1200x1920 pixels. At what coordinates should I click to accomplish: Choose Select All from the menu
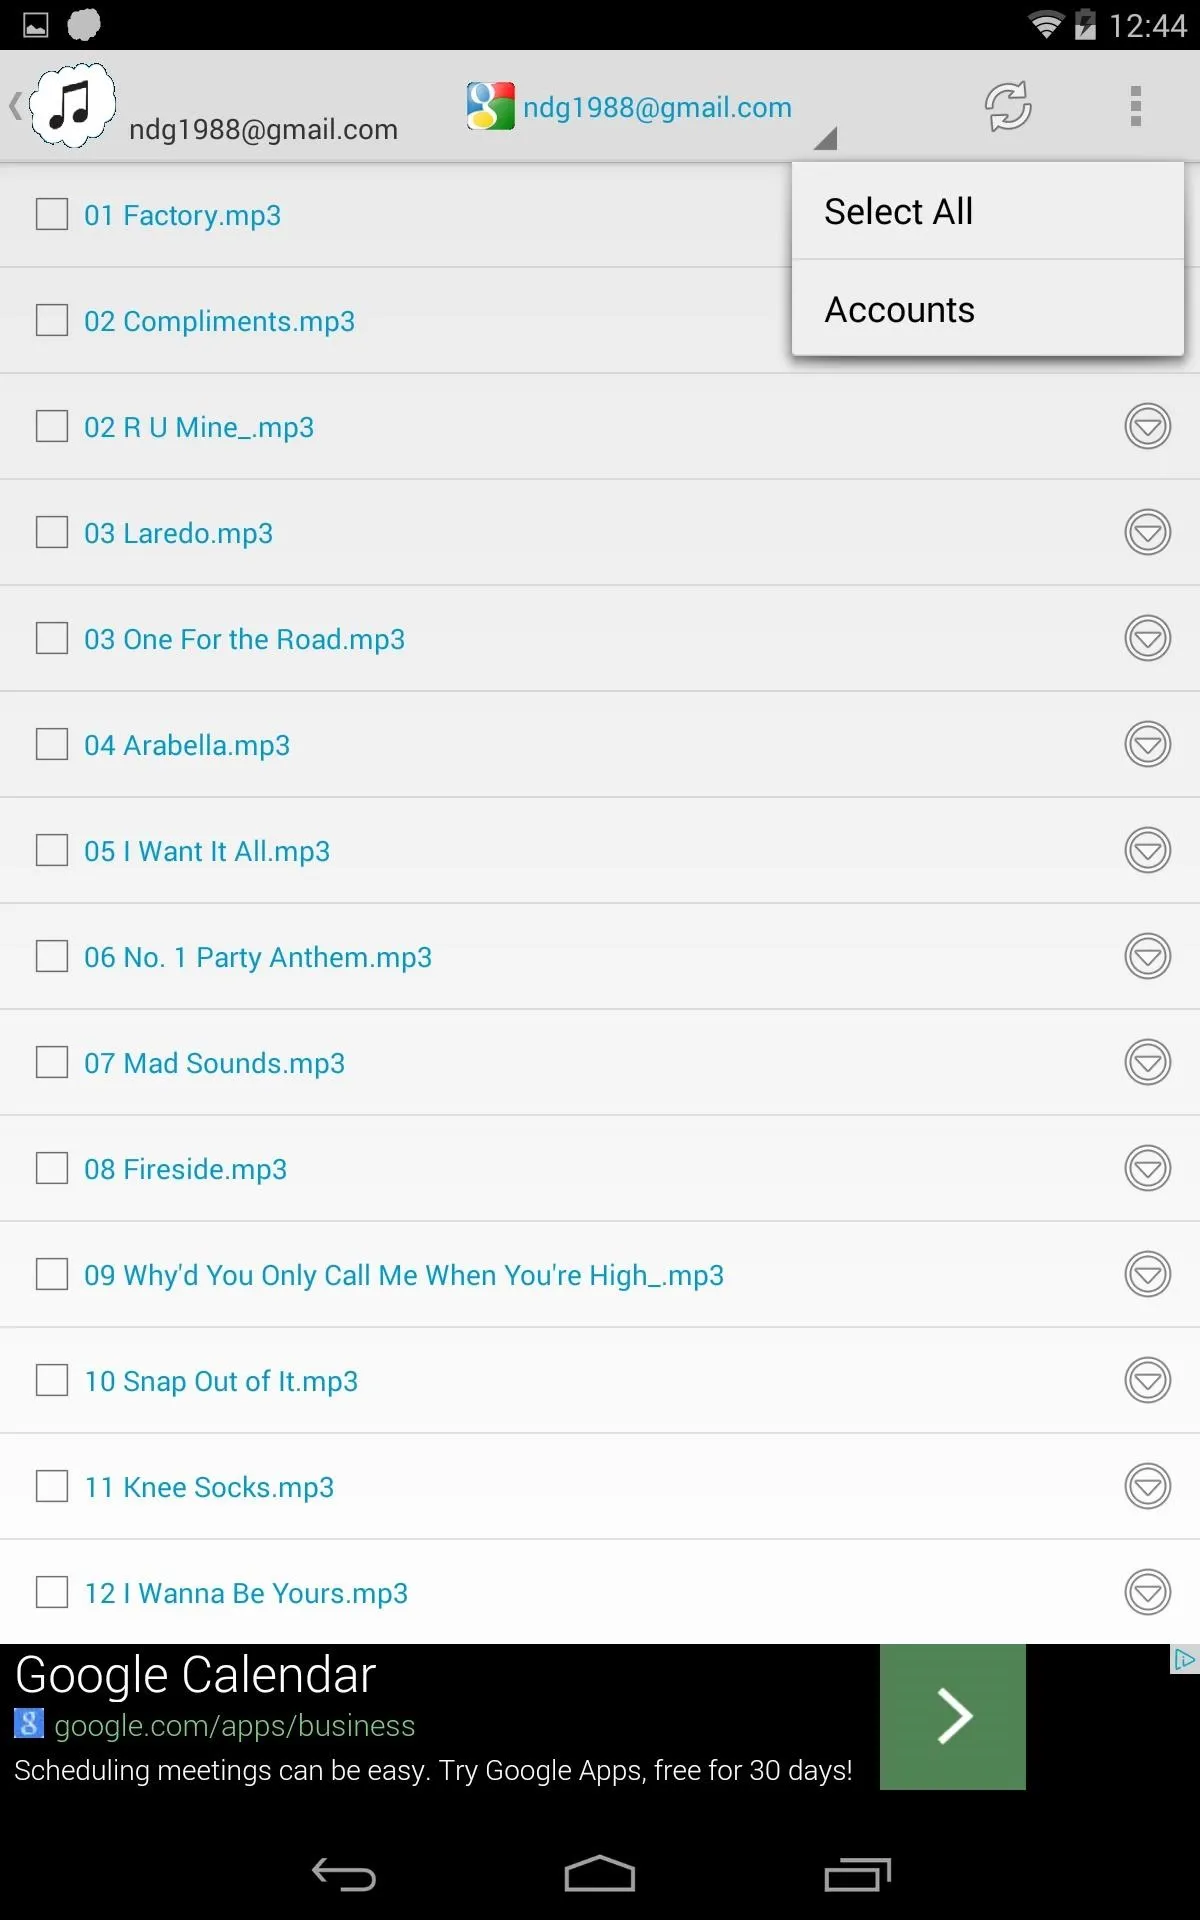coord(988,211)
